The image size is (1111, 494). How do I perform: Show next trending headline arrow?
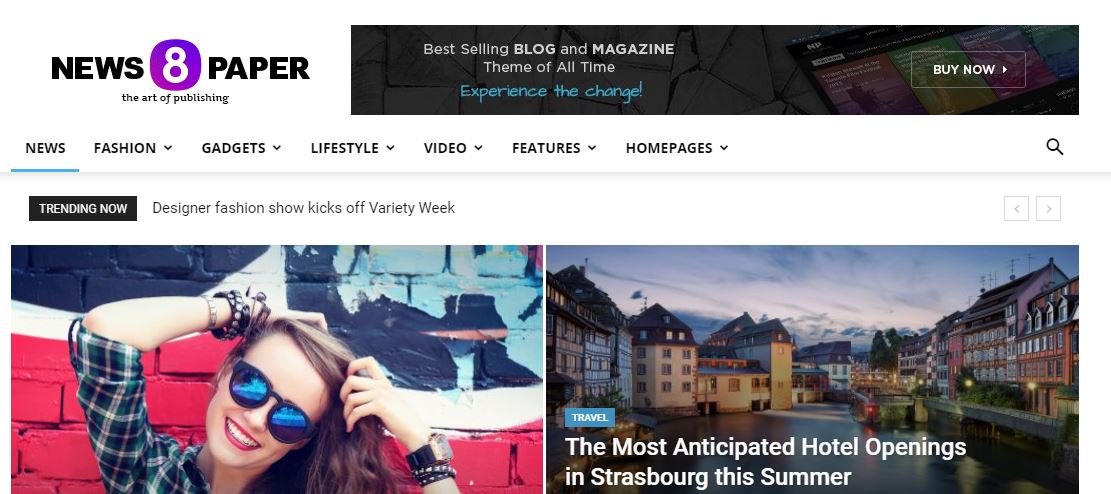(1048, 208)
